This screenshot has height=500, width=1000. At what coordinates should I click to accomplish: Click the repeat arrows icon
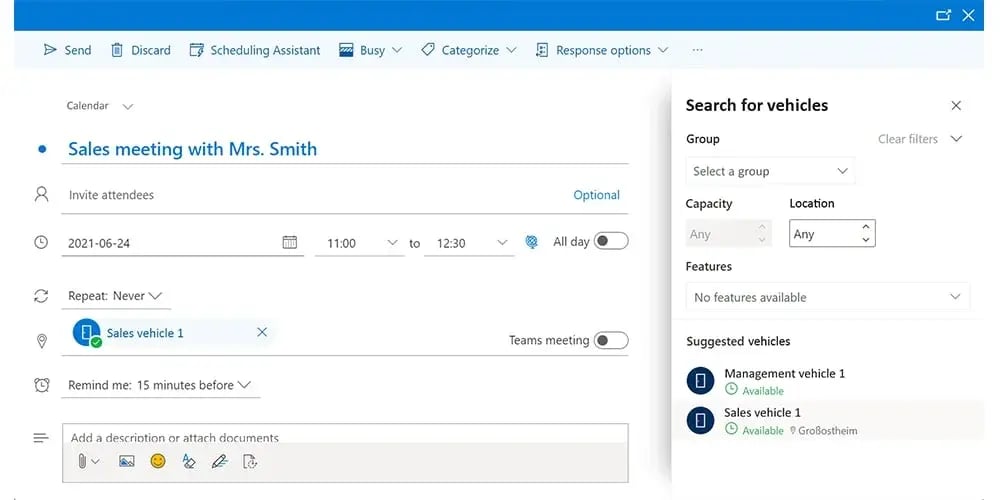tap(41, 296)
